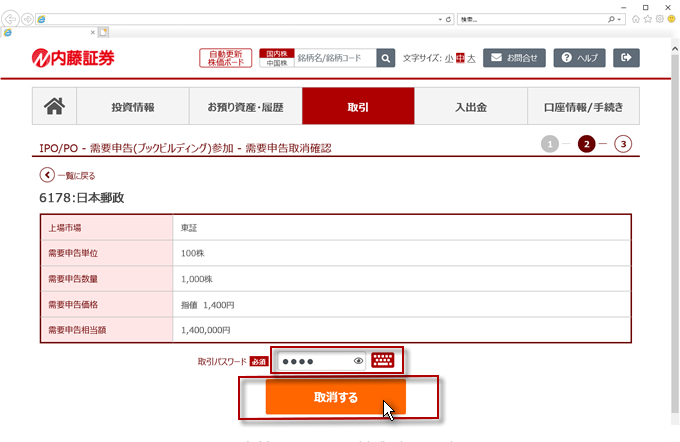Click the Naito Securities logo
This screenshot has width=680, height=442.
click(x=72, y=58)
